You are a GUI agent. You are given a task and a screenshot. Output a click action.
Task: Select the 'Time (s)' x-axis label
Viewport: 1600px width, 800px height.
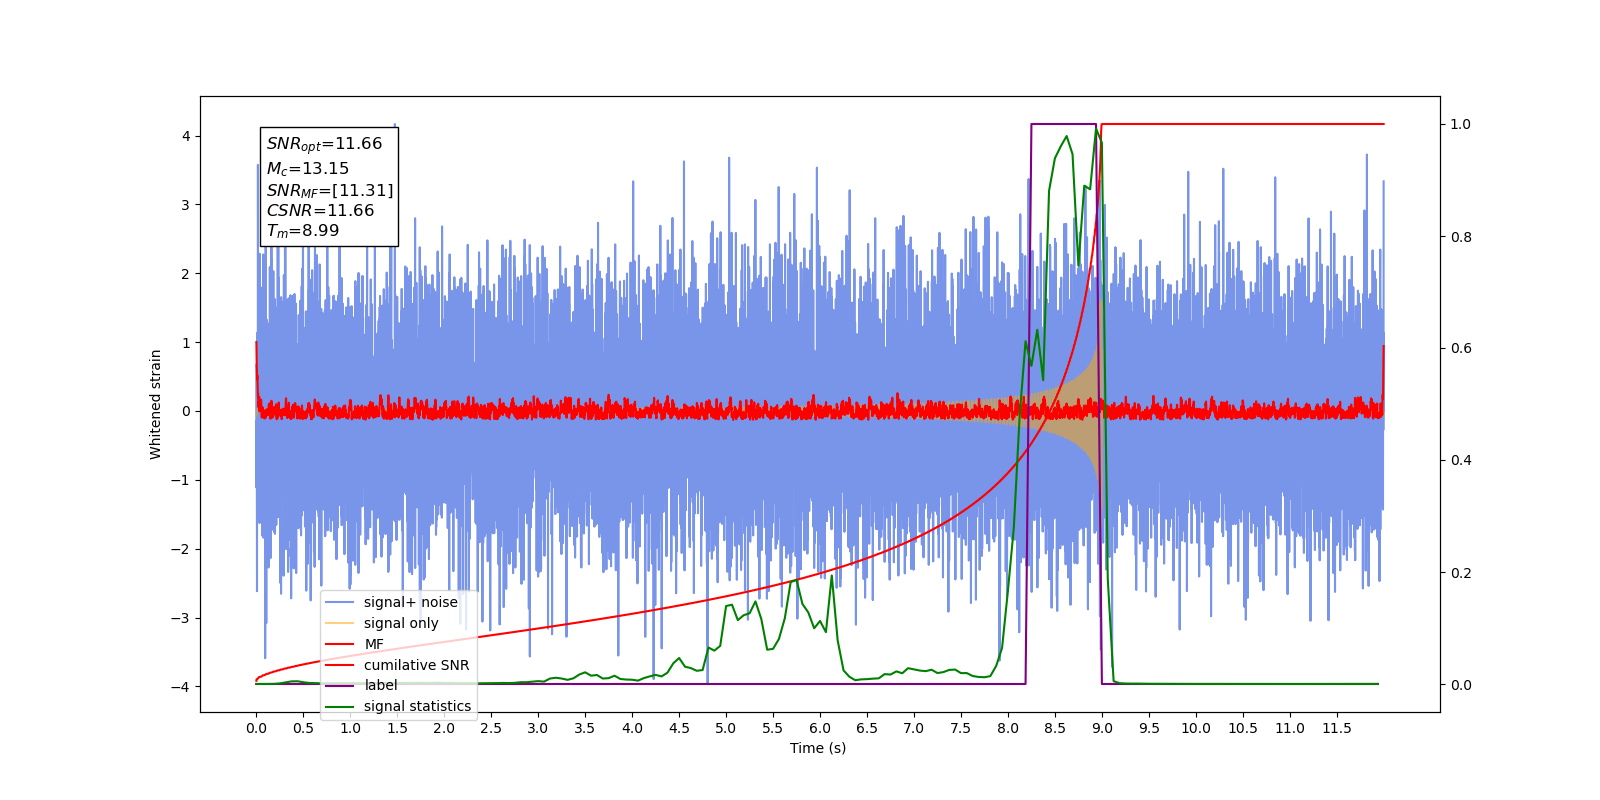click(818, 748)
